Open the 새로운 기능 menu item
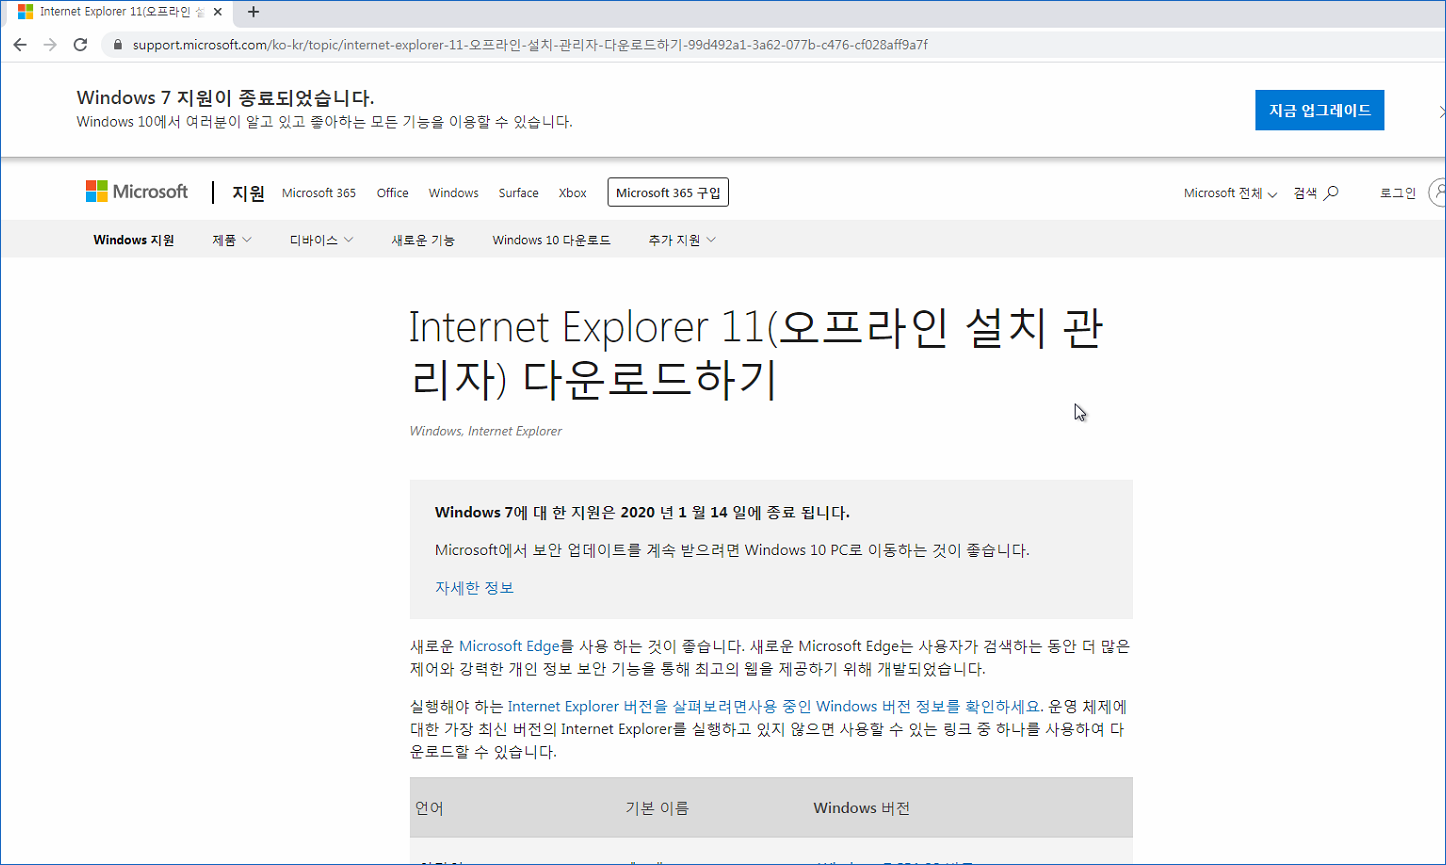The image size is (1446, 865). (423, 240)
